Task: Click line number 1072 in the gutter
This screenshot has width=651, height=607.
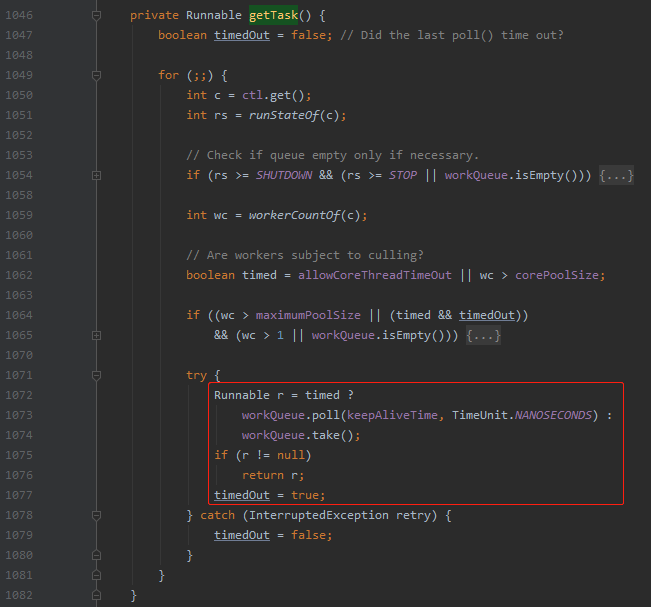Action: coord(19,395)
